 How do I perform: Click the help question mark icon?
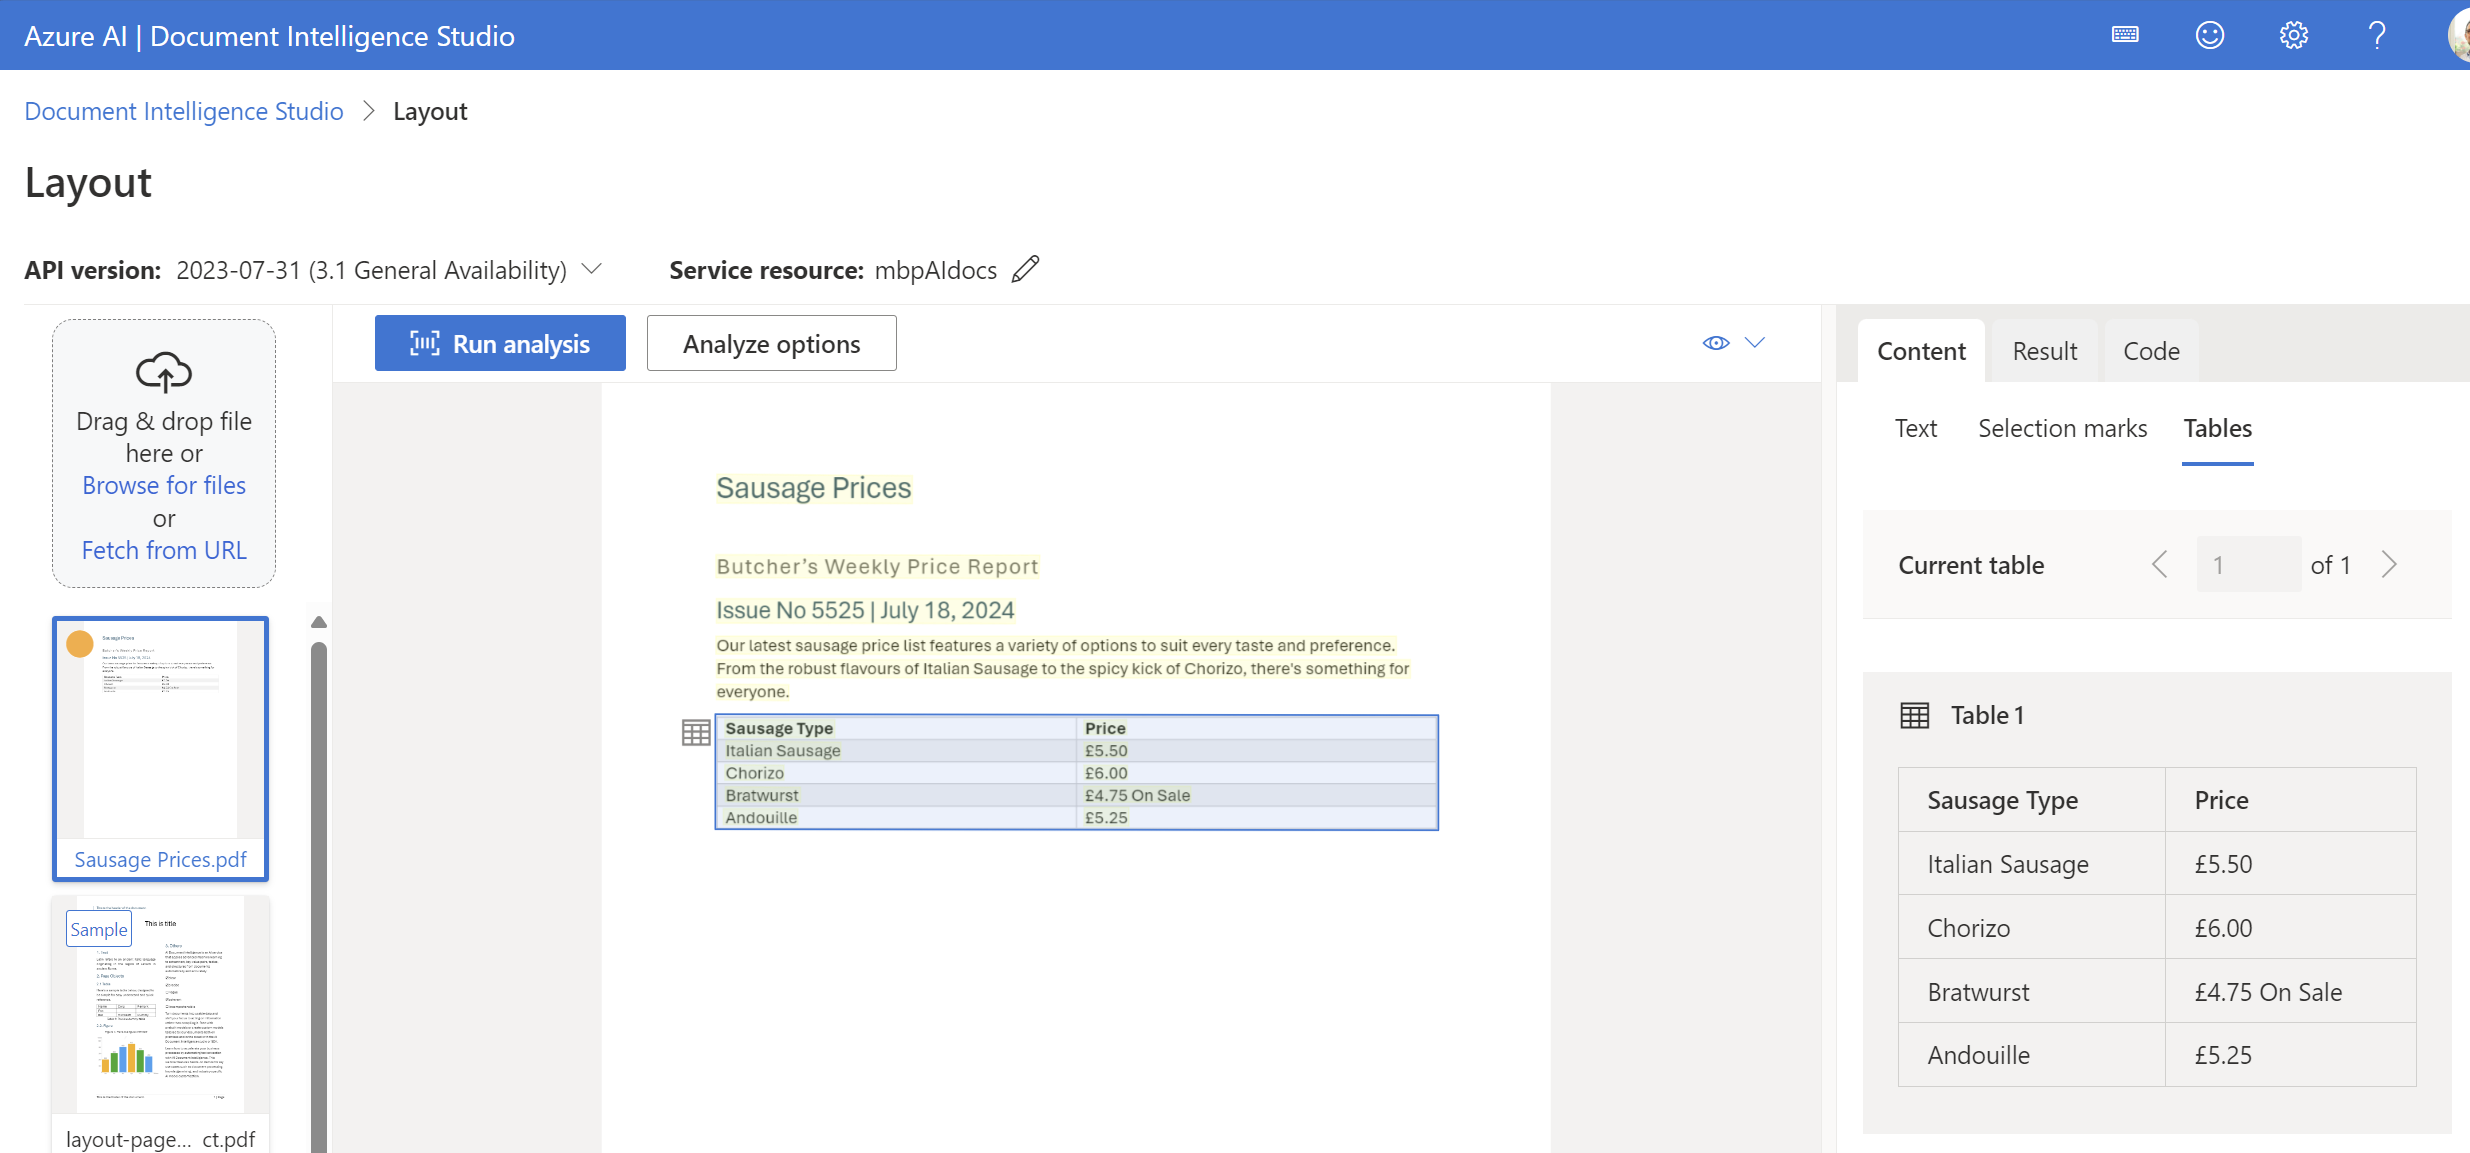[x=2377, y=35]
